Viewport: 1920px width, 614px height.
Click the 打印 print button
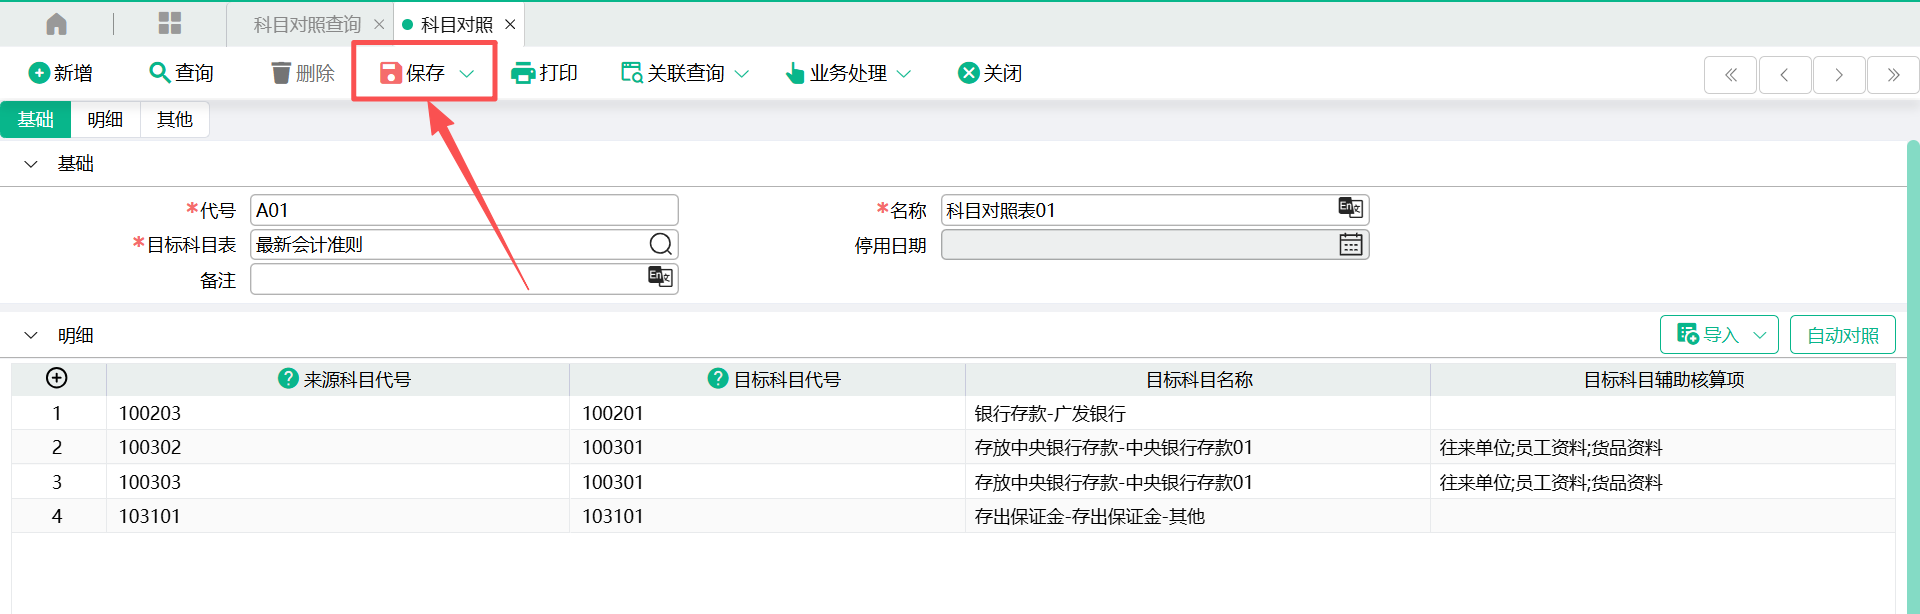coord(544,73)
